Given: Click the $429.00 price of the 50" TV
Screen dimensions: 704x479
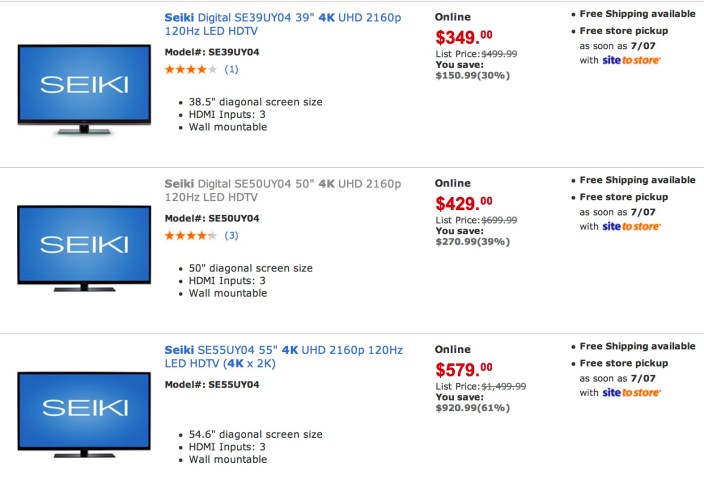Looking at the screenshot, I should pyautogui.click(x=464, y=204).
